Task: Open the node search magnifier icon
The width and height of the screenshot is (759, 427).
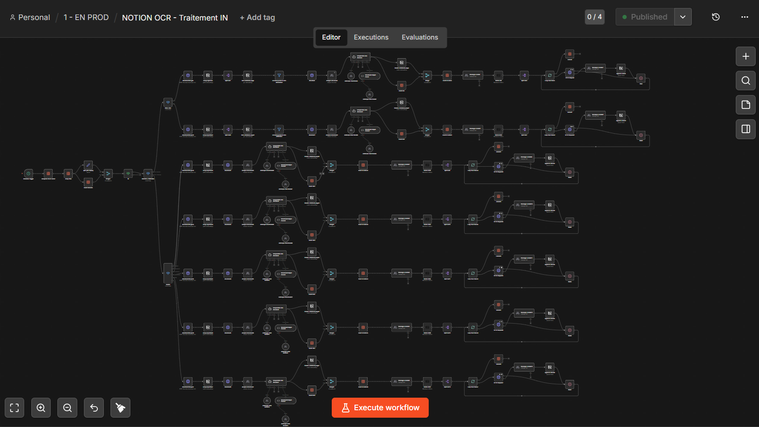Action: pos(745,81)
